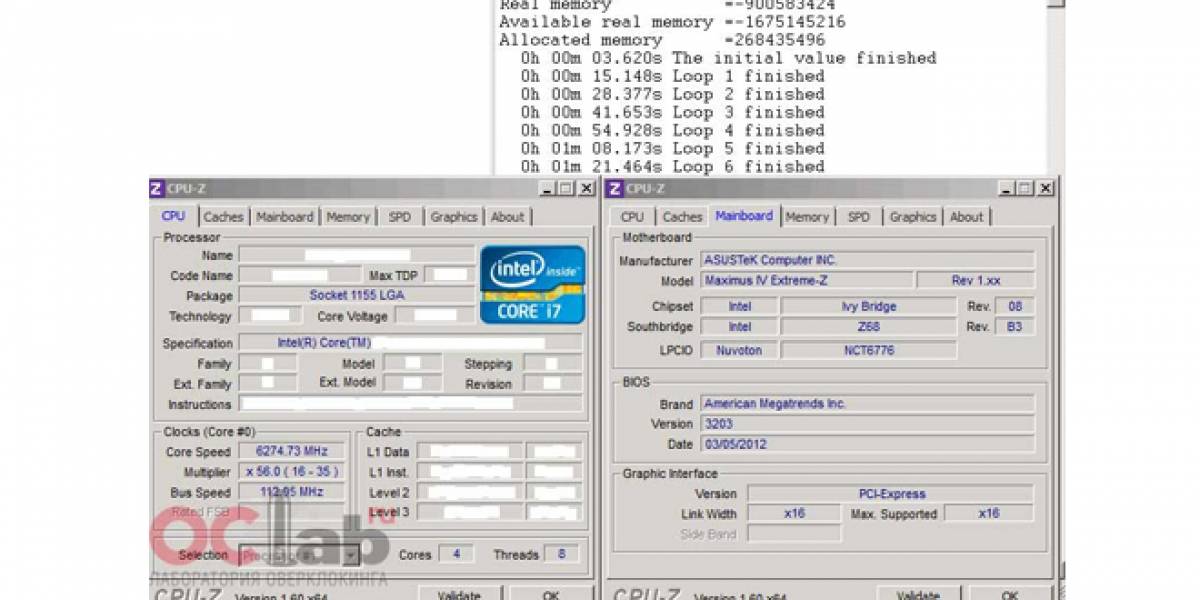The width and height of the screenshot is (1200, 600).
Task: Click the Rev 1.xx model revision field
Action: [x=977, y=281]
